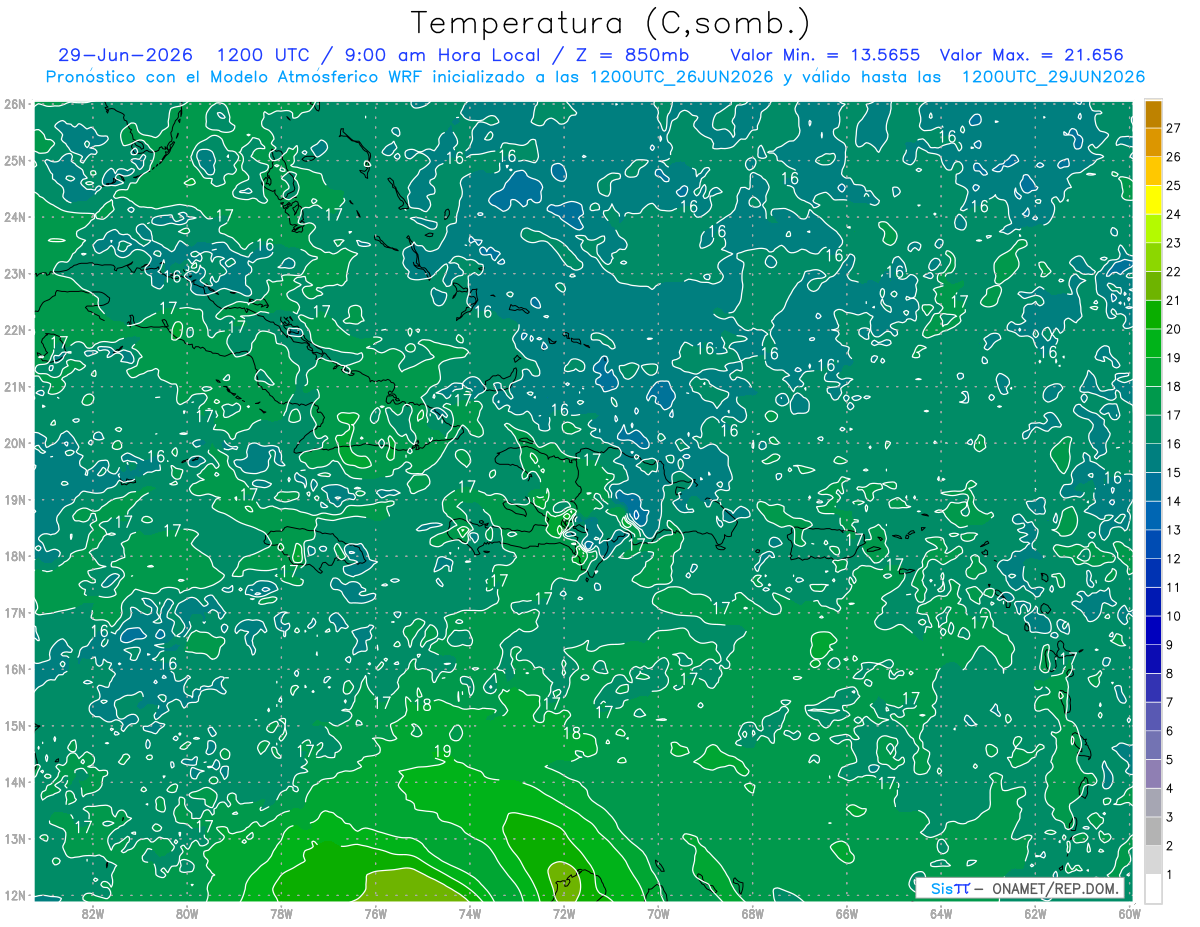
Task: Click legend label '13' on the color scale
Action: coord(1174,530)
